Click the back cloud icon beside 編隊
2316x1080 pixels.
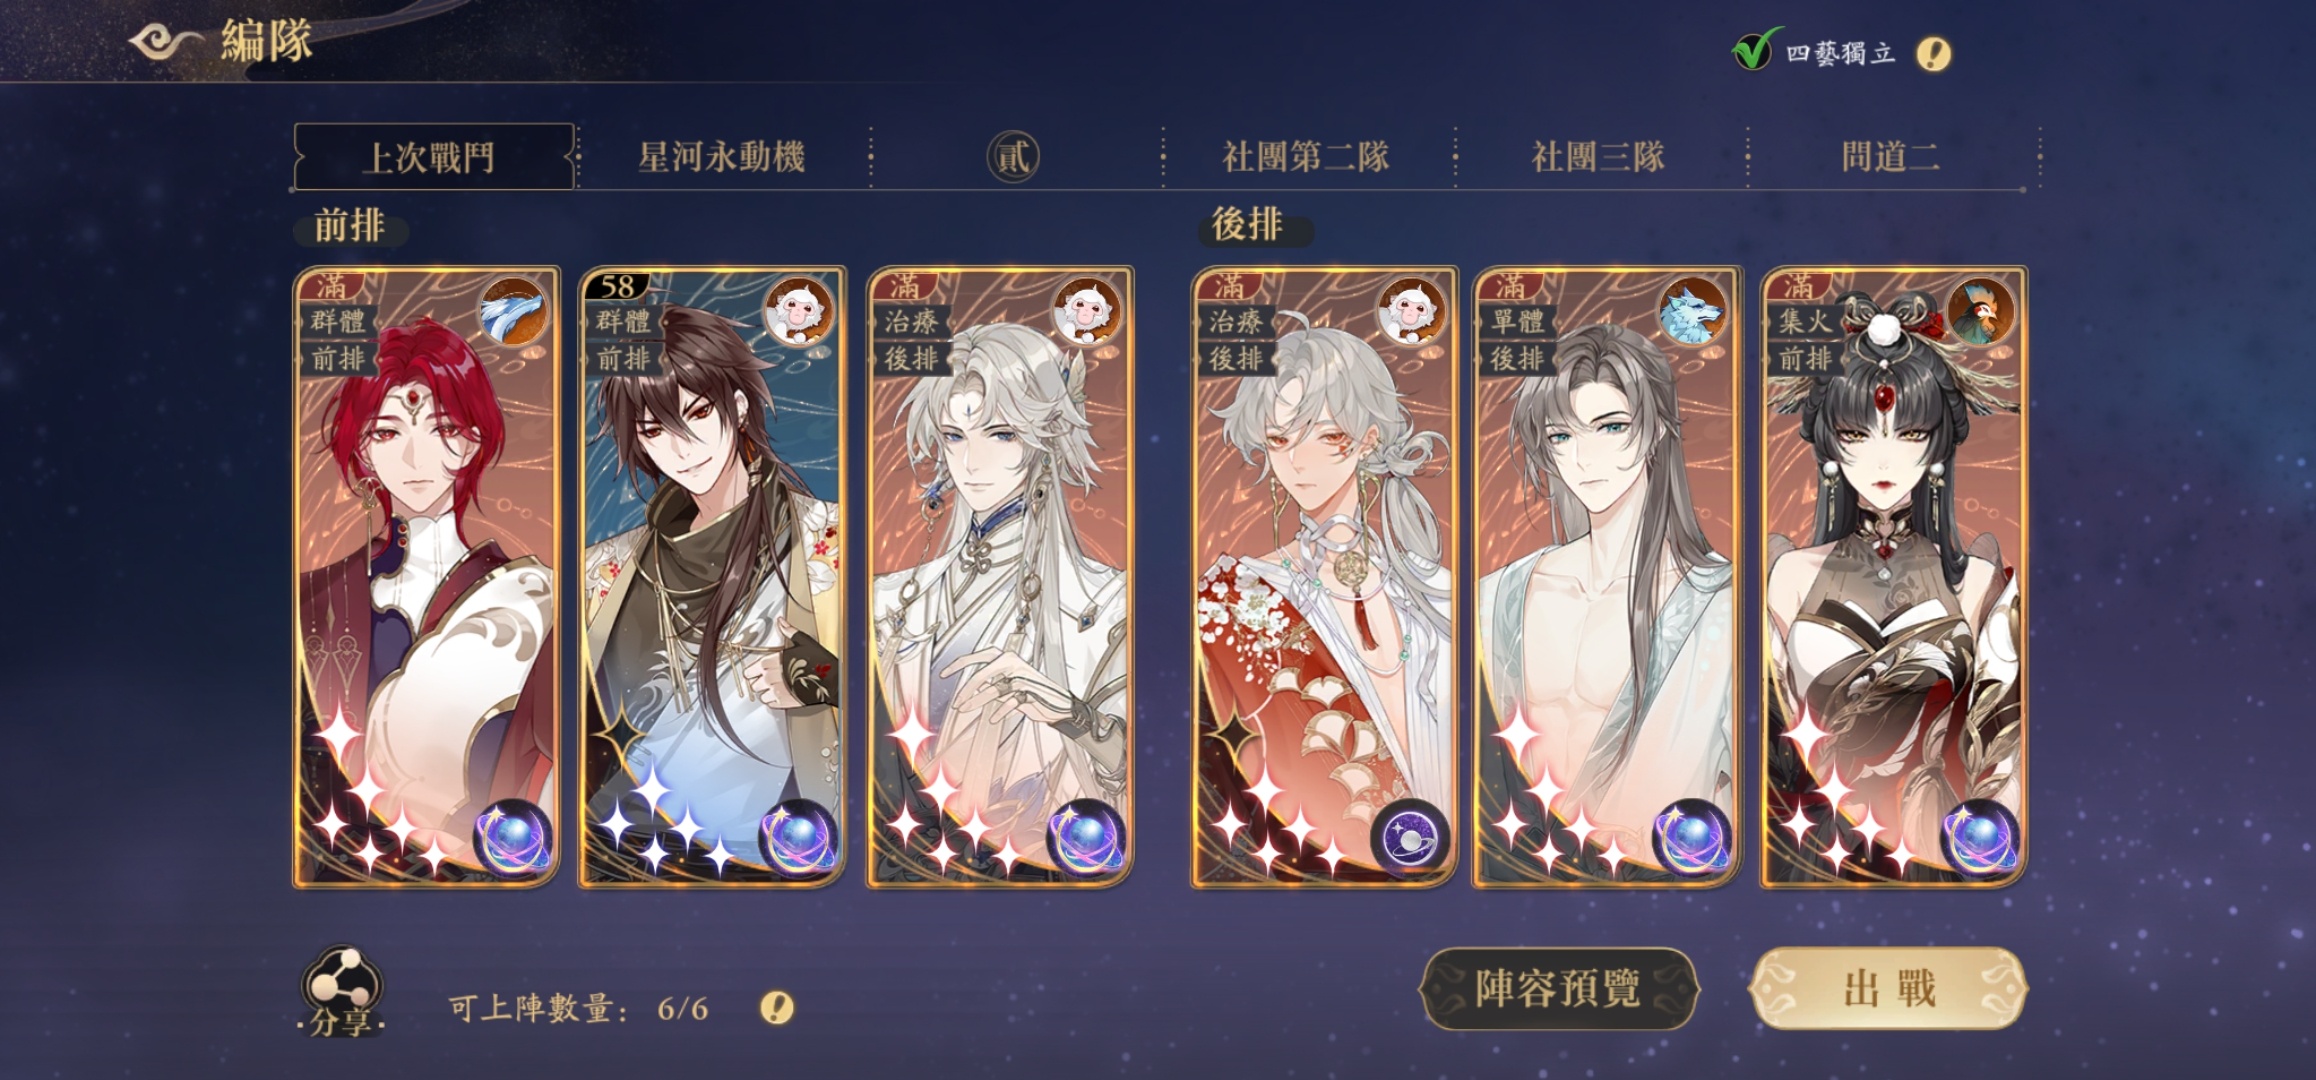coord(167,42)
